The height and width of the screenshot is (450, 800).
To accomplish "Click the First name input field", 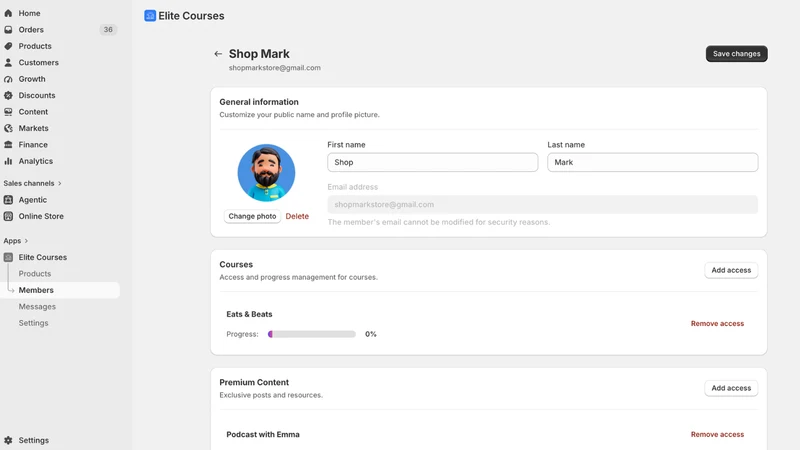I will [433, 162].
